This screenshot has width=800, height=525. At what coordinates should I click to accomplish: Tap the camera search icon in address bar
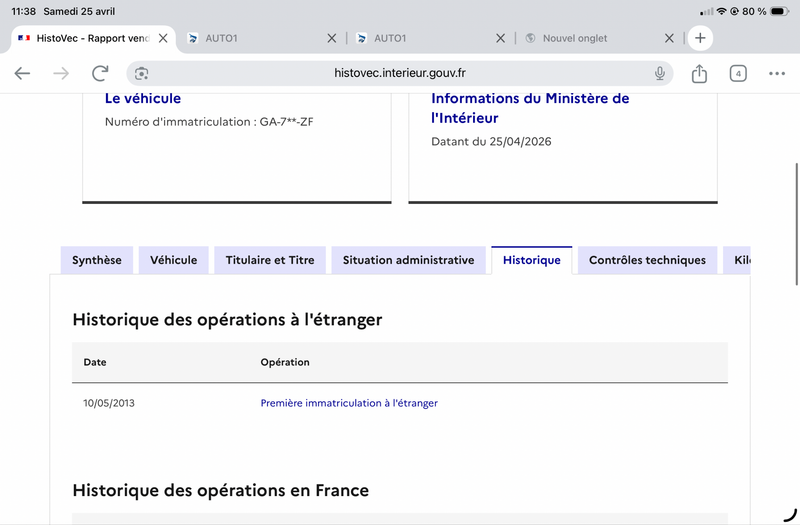tap(141, 73)
